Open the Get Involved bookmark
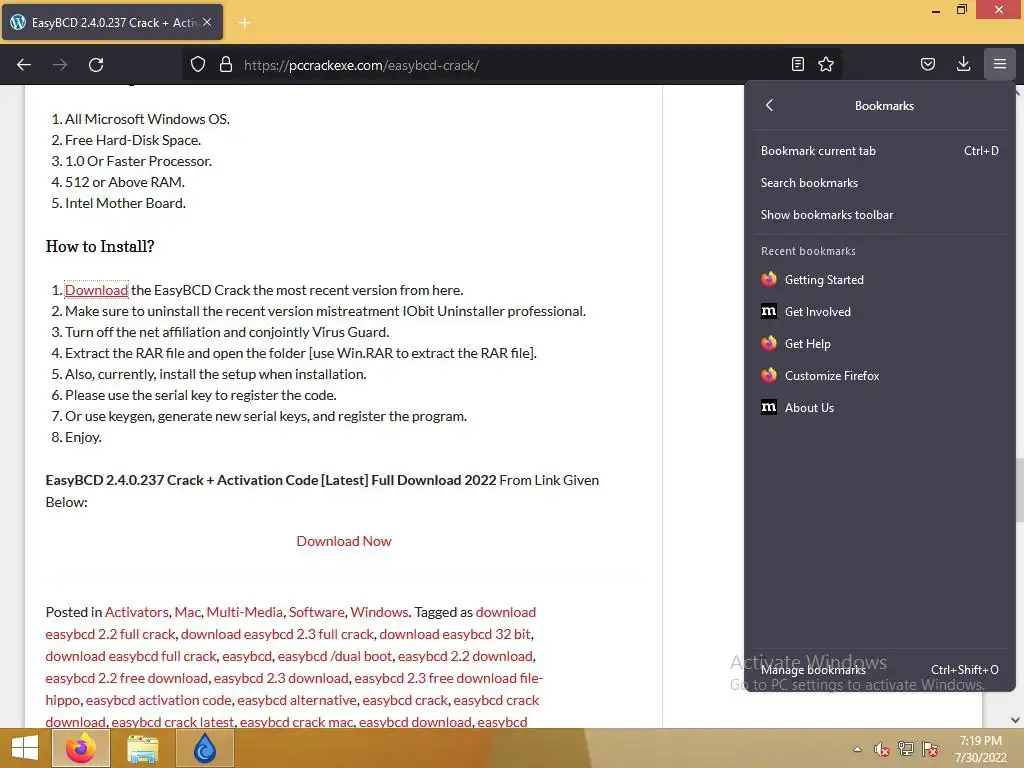 880,312
